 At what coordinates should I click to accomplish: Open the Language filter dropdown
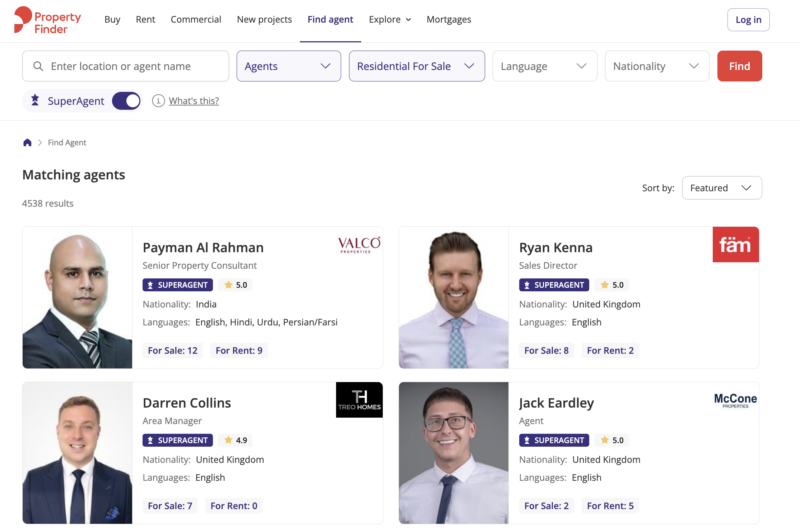point(544,66)
